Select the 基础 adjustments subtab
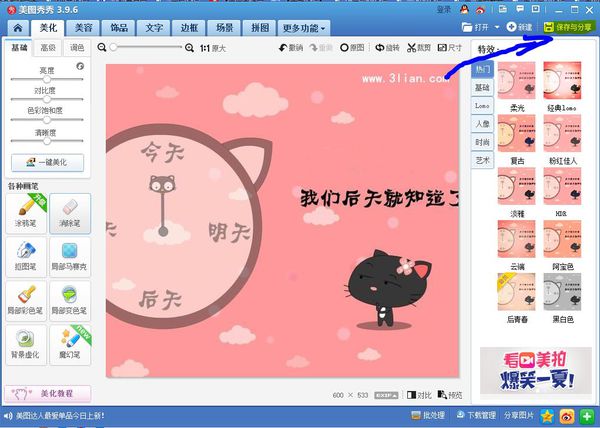Viewport: 600px width, 428px height. [19, 48]
